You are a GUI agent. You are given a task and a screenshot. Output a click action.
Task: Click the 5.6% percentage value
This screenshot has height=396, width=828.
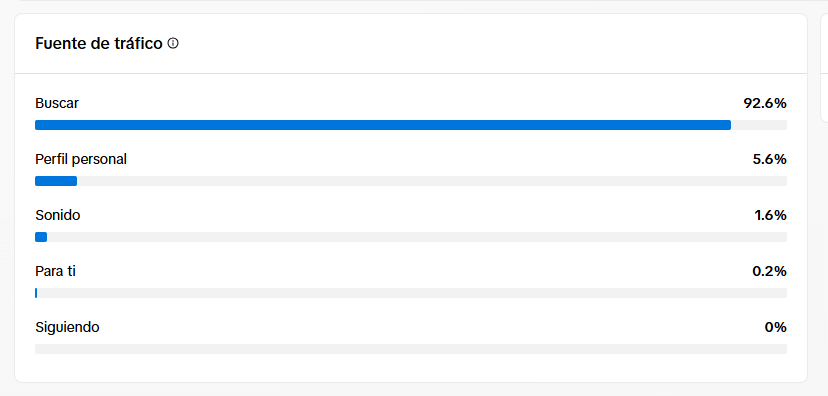pos(769,159)
